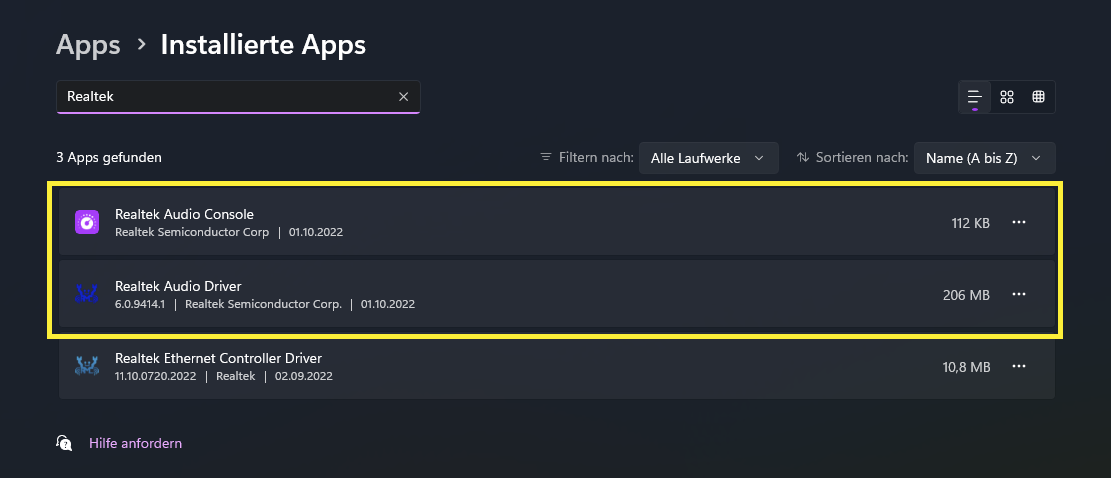This screenshot has width=1111, height=478.
Task: Go back to Apps breadcrumb
Action: [88, 45]
